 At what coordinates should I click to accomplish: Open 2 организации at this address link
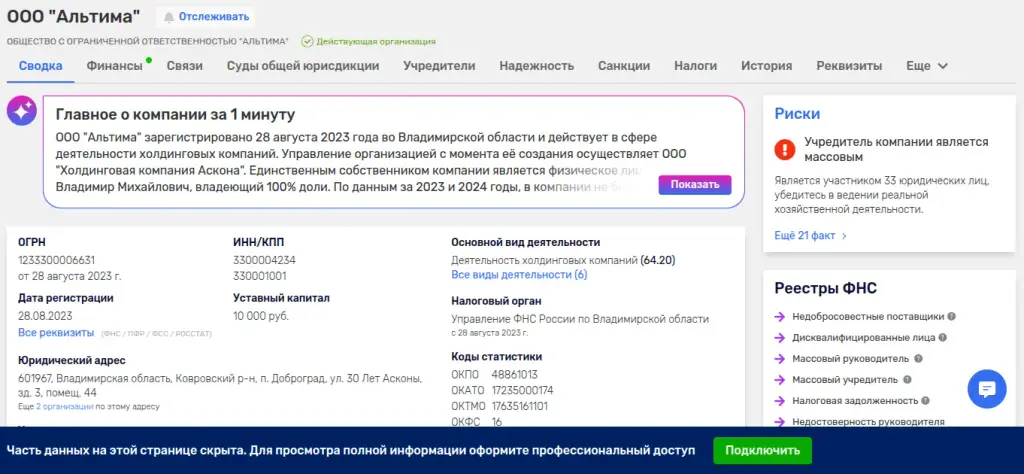(64, 407)
